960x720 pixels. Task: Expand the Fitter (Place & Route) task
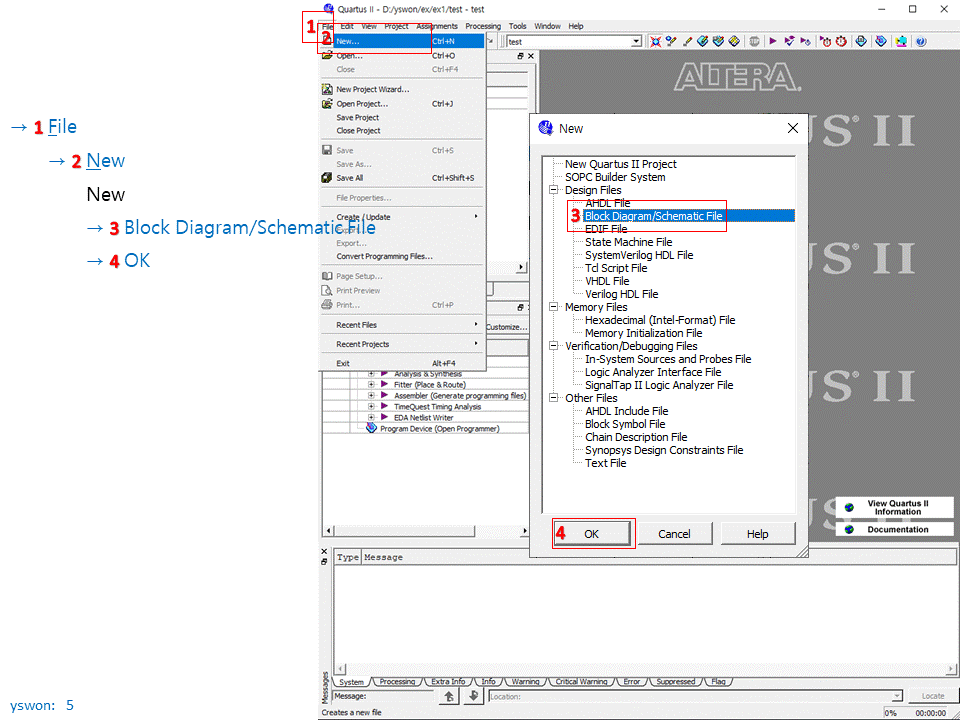click(x=371, y=384)
